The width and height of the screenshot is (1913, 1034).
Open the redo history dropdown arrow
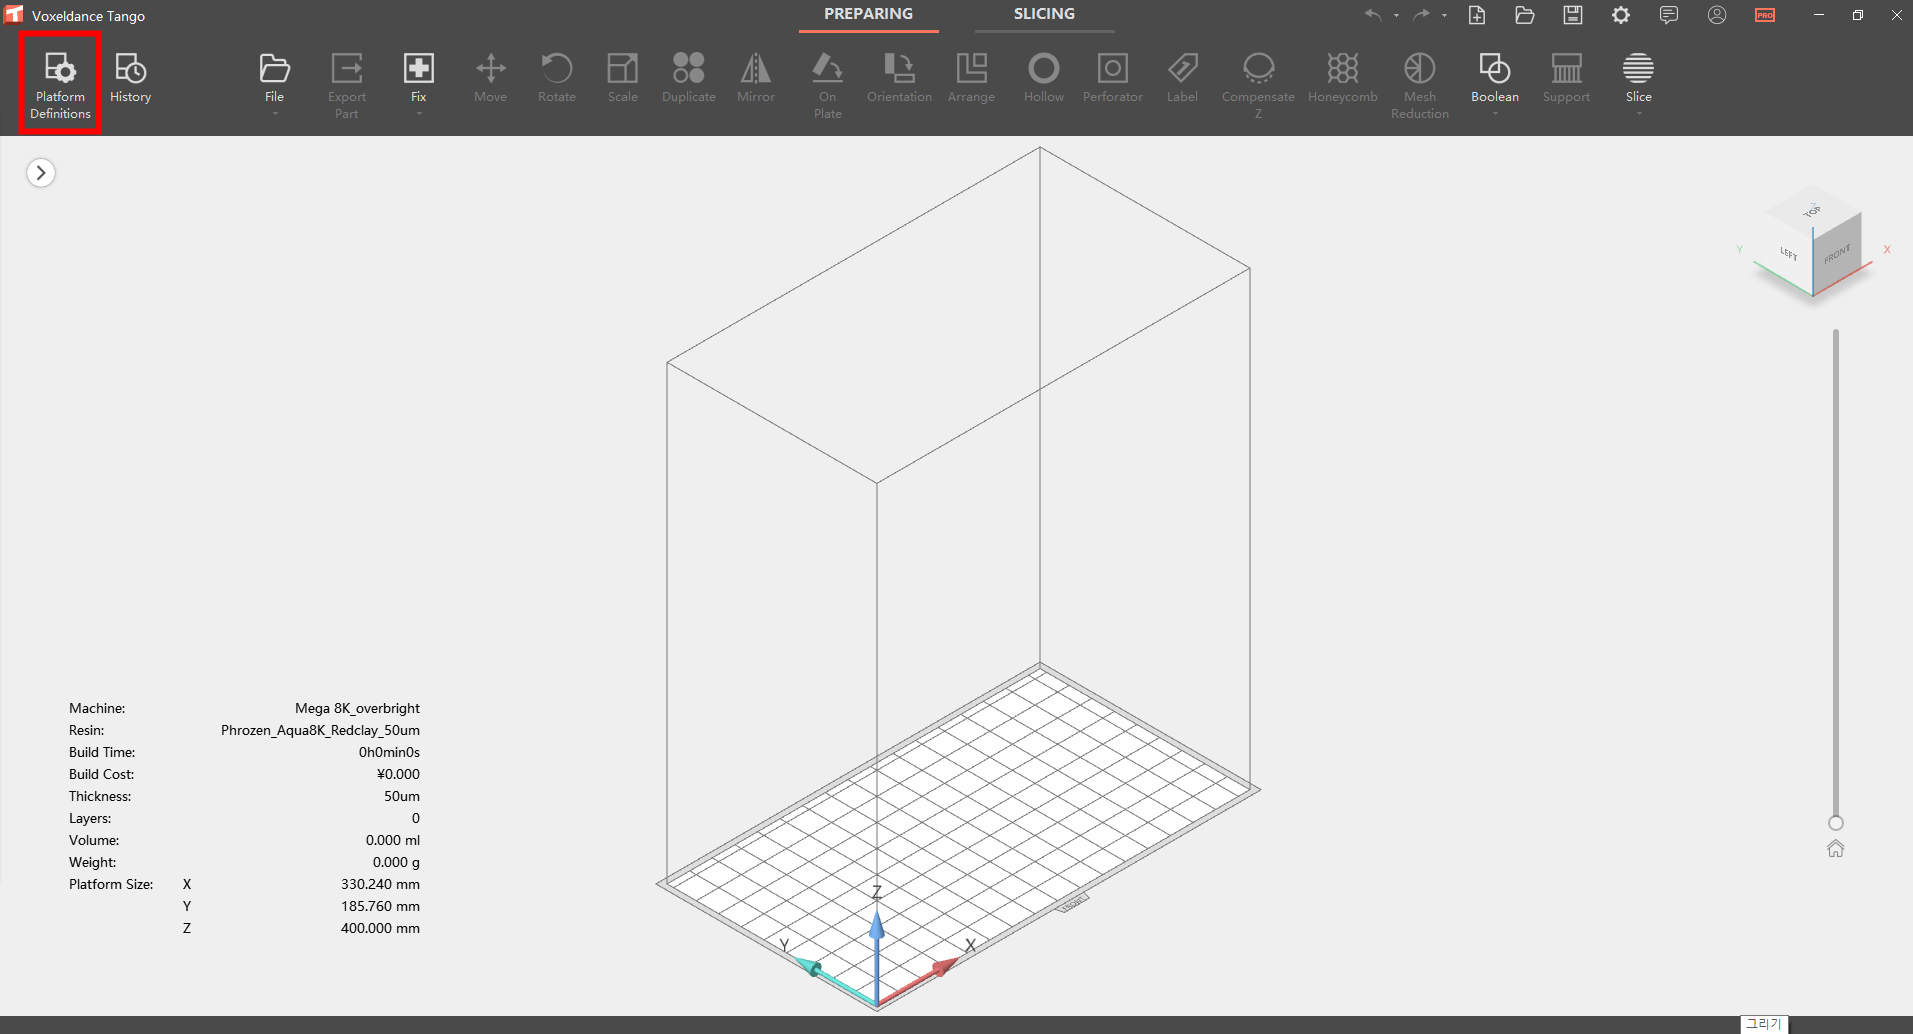click(x=1444, y=16)
